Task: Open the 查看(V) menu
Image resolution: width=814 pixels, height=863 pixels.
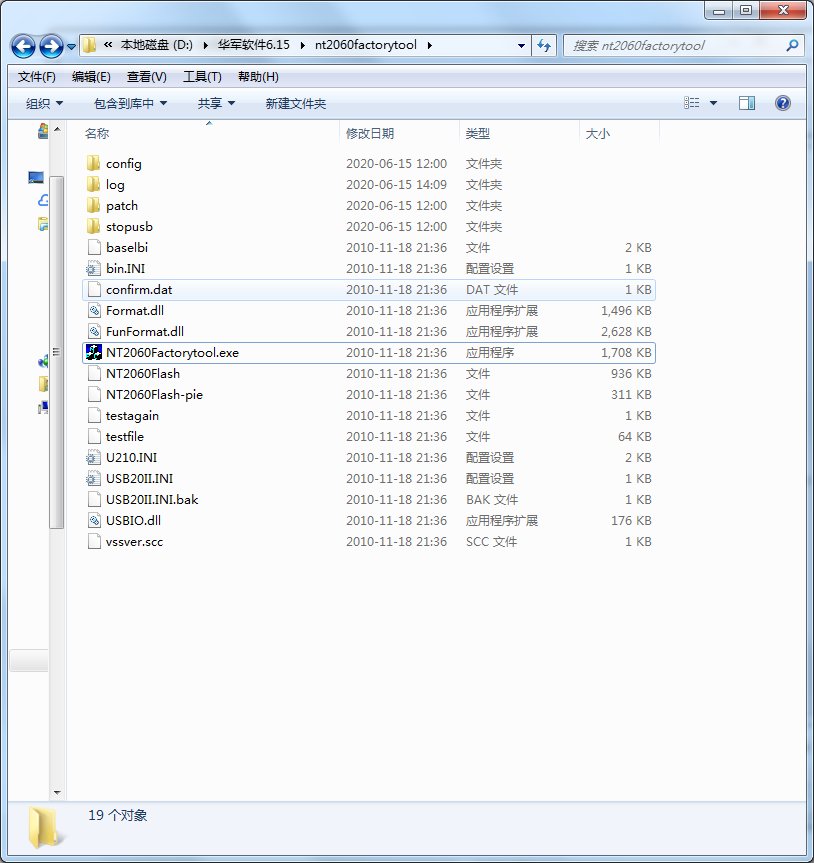Action: pyautogui.click(x=146, y=77)
